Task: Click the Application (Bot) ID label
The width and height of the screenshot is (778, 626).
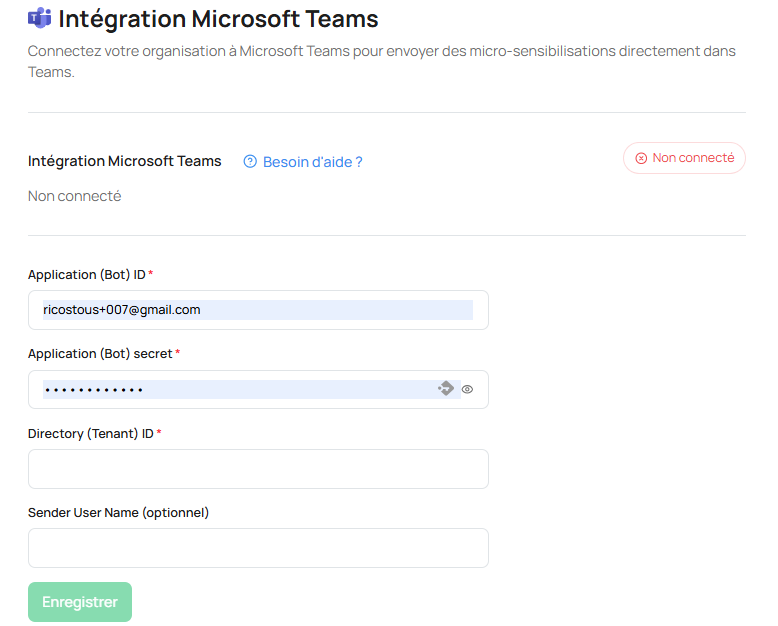Action: point(87,274)
